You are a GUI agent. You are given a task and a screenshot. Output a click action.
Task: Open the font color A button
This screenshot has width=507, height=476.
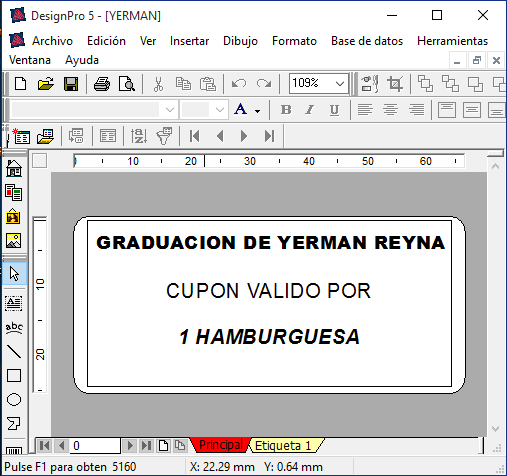(x=241, y=109)
